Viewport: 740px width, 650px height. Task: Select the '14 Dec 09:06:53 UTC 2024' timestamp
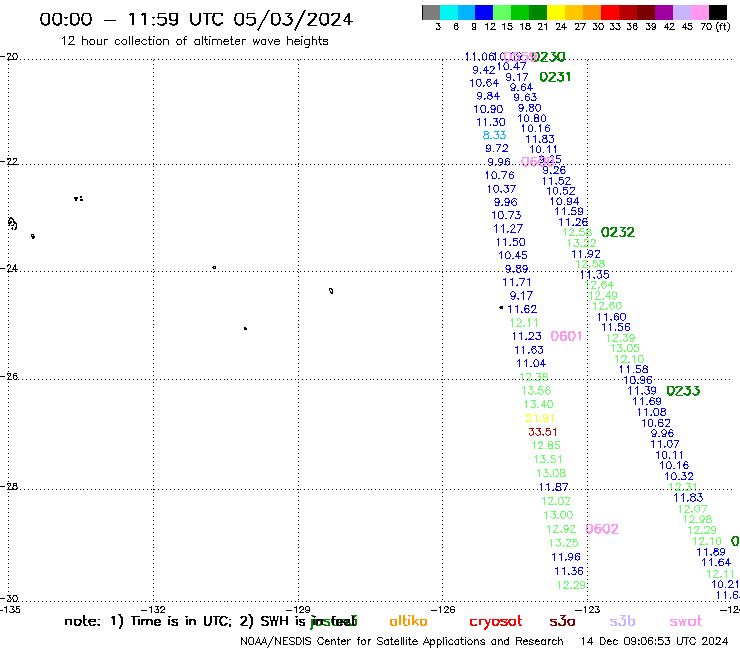click(x=654, y=641)
